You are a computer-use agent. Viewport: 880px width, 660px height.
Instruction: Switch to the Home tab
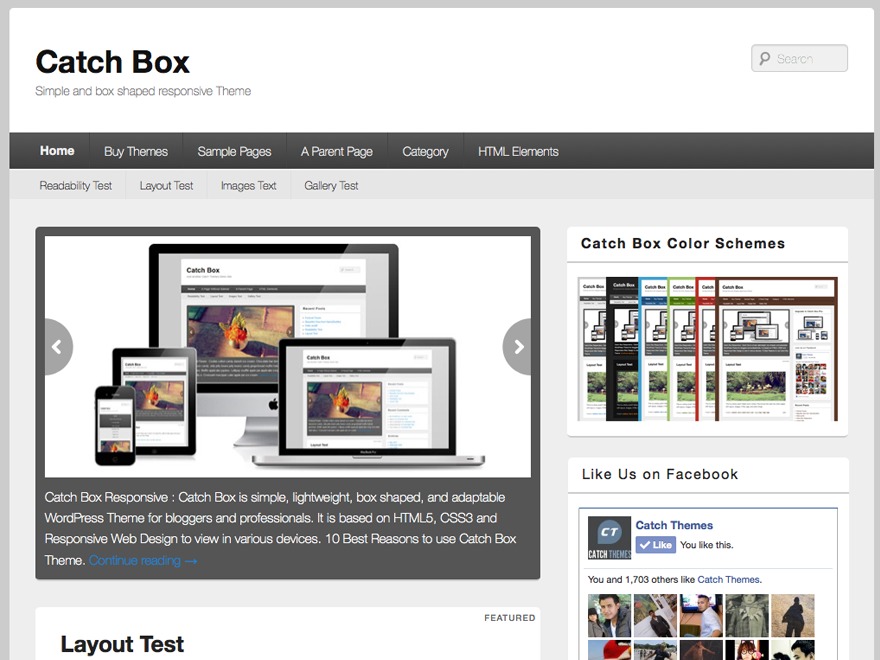click(x=56, y=151)
